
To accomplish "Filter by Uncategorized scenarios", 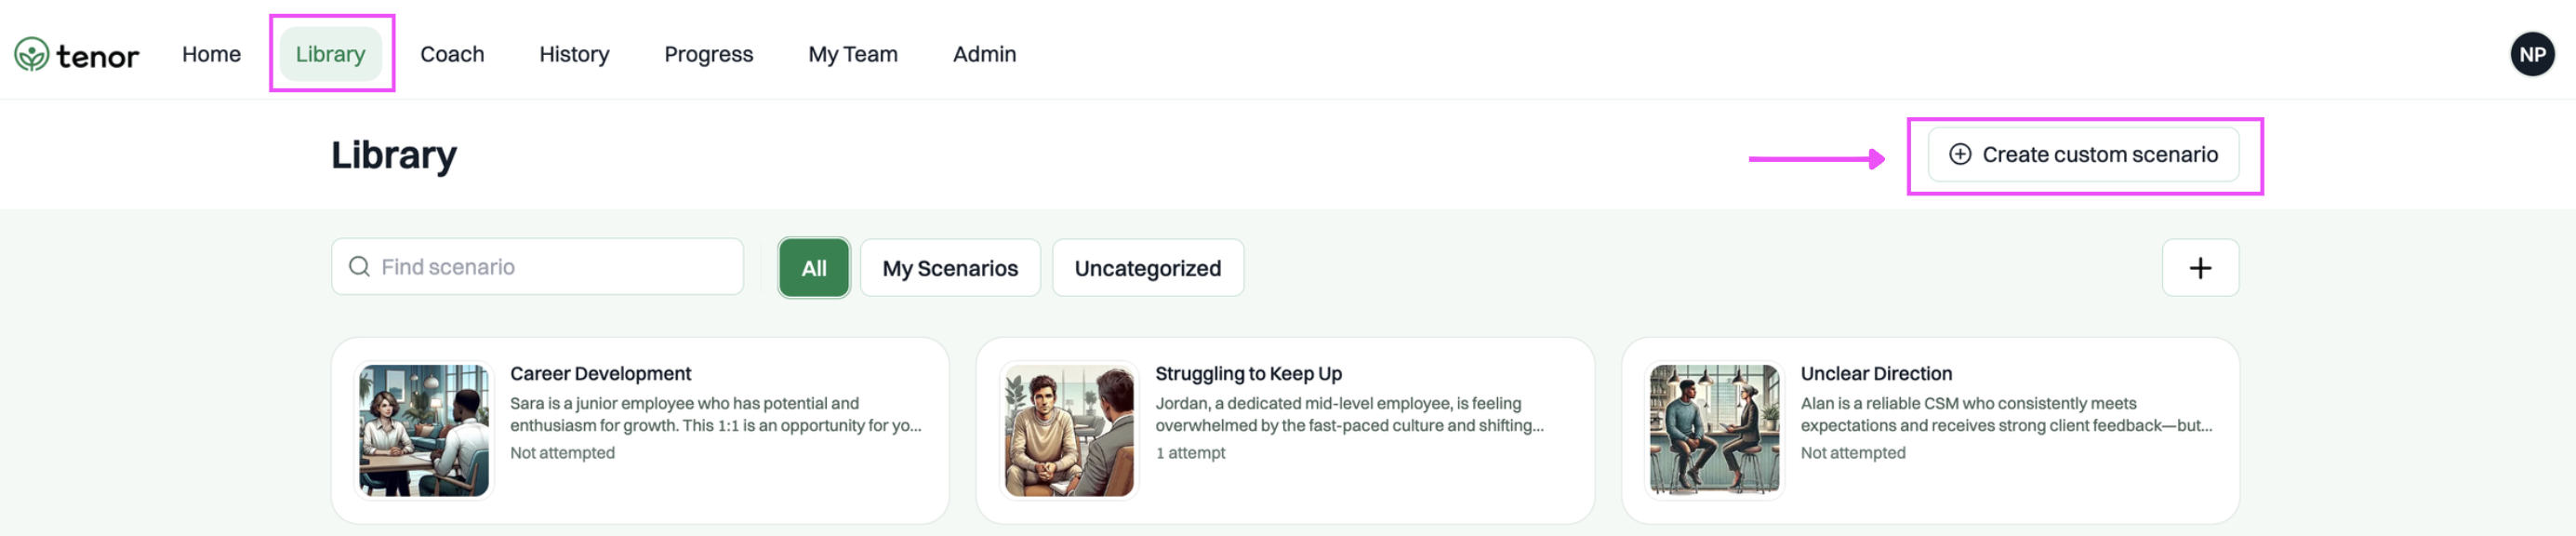I will point(1148,268).
